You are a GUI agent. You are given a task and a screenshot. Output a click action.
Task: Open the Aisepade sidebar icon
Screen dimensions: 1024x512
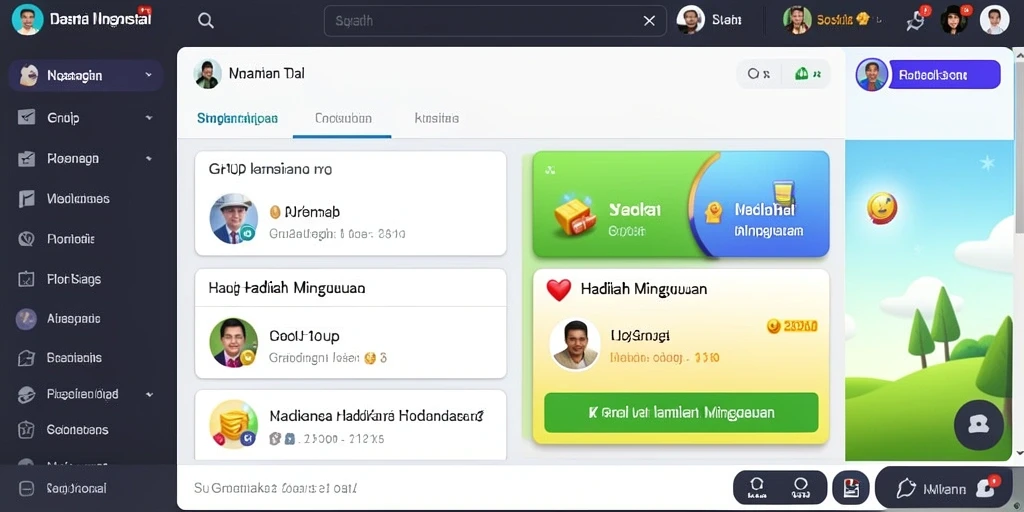pos(26,319)
